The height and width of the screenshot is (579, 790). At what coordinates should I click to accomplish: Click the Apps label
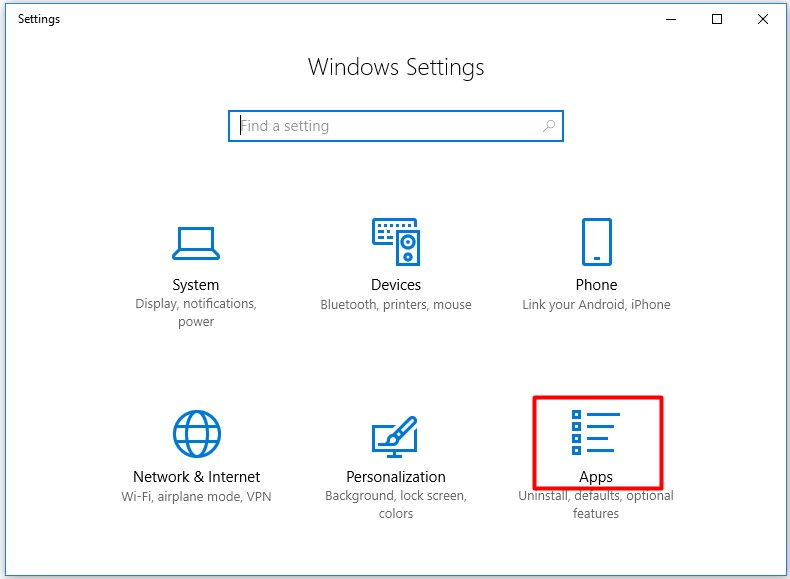tap(596, 477)
